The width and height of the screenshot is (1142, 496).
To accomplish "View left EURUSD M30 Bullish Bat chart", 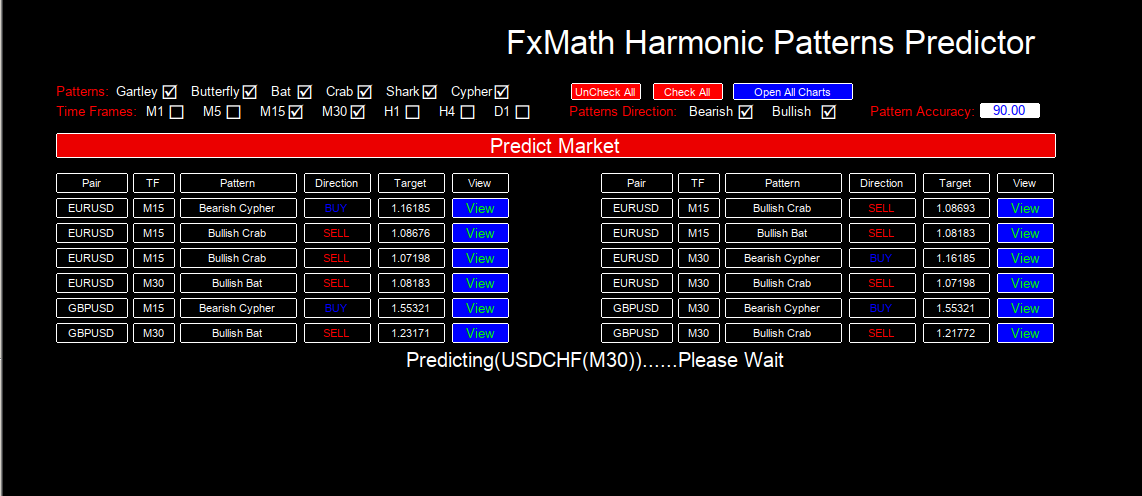I will pyautogui.click(x=480, y=283).
